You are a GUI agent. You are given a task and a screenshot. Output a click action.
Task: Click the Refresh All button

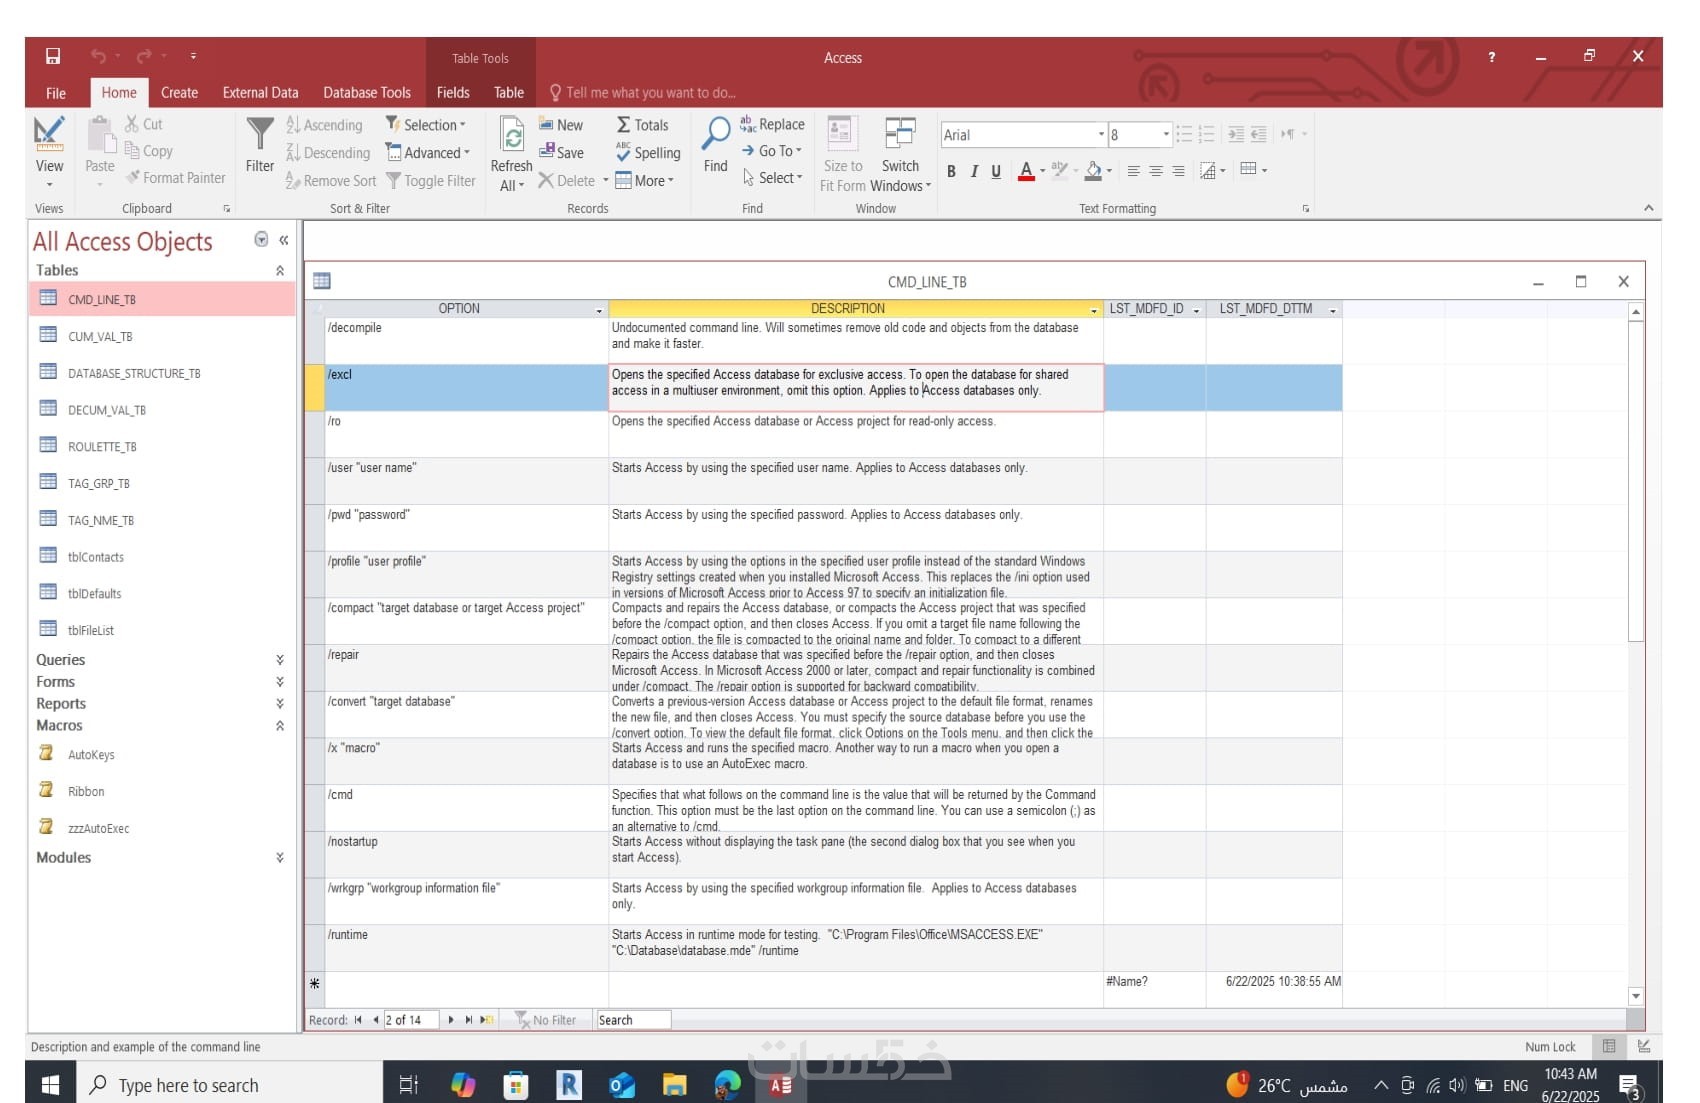click(511, 154)
